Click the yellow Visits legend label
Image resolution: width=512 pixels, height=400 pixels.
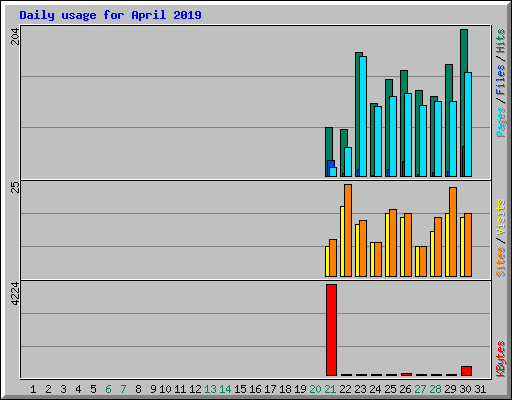tap(501, 218)
